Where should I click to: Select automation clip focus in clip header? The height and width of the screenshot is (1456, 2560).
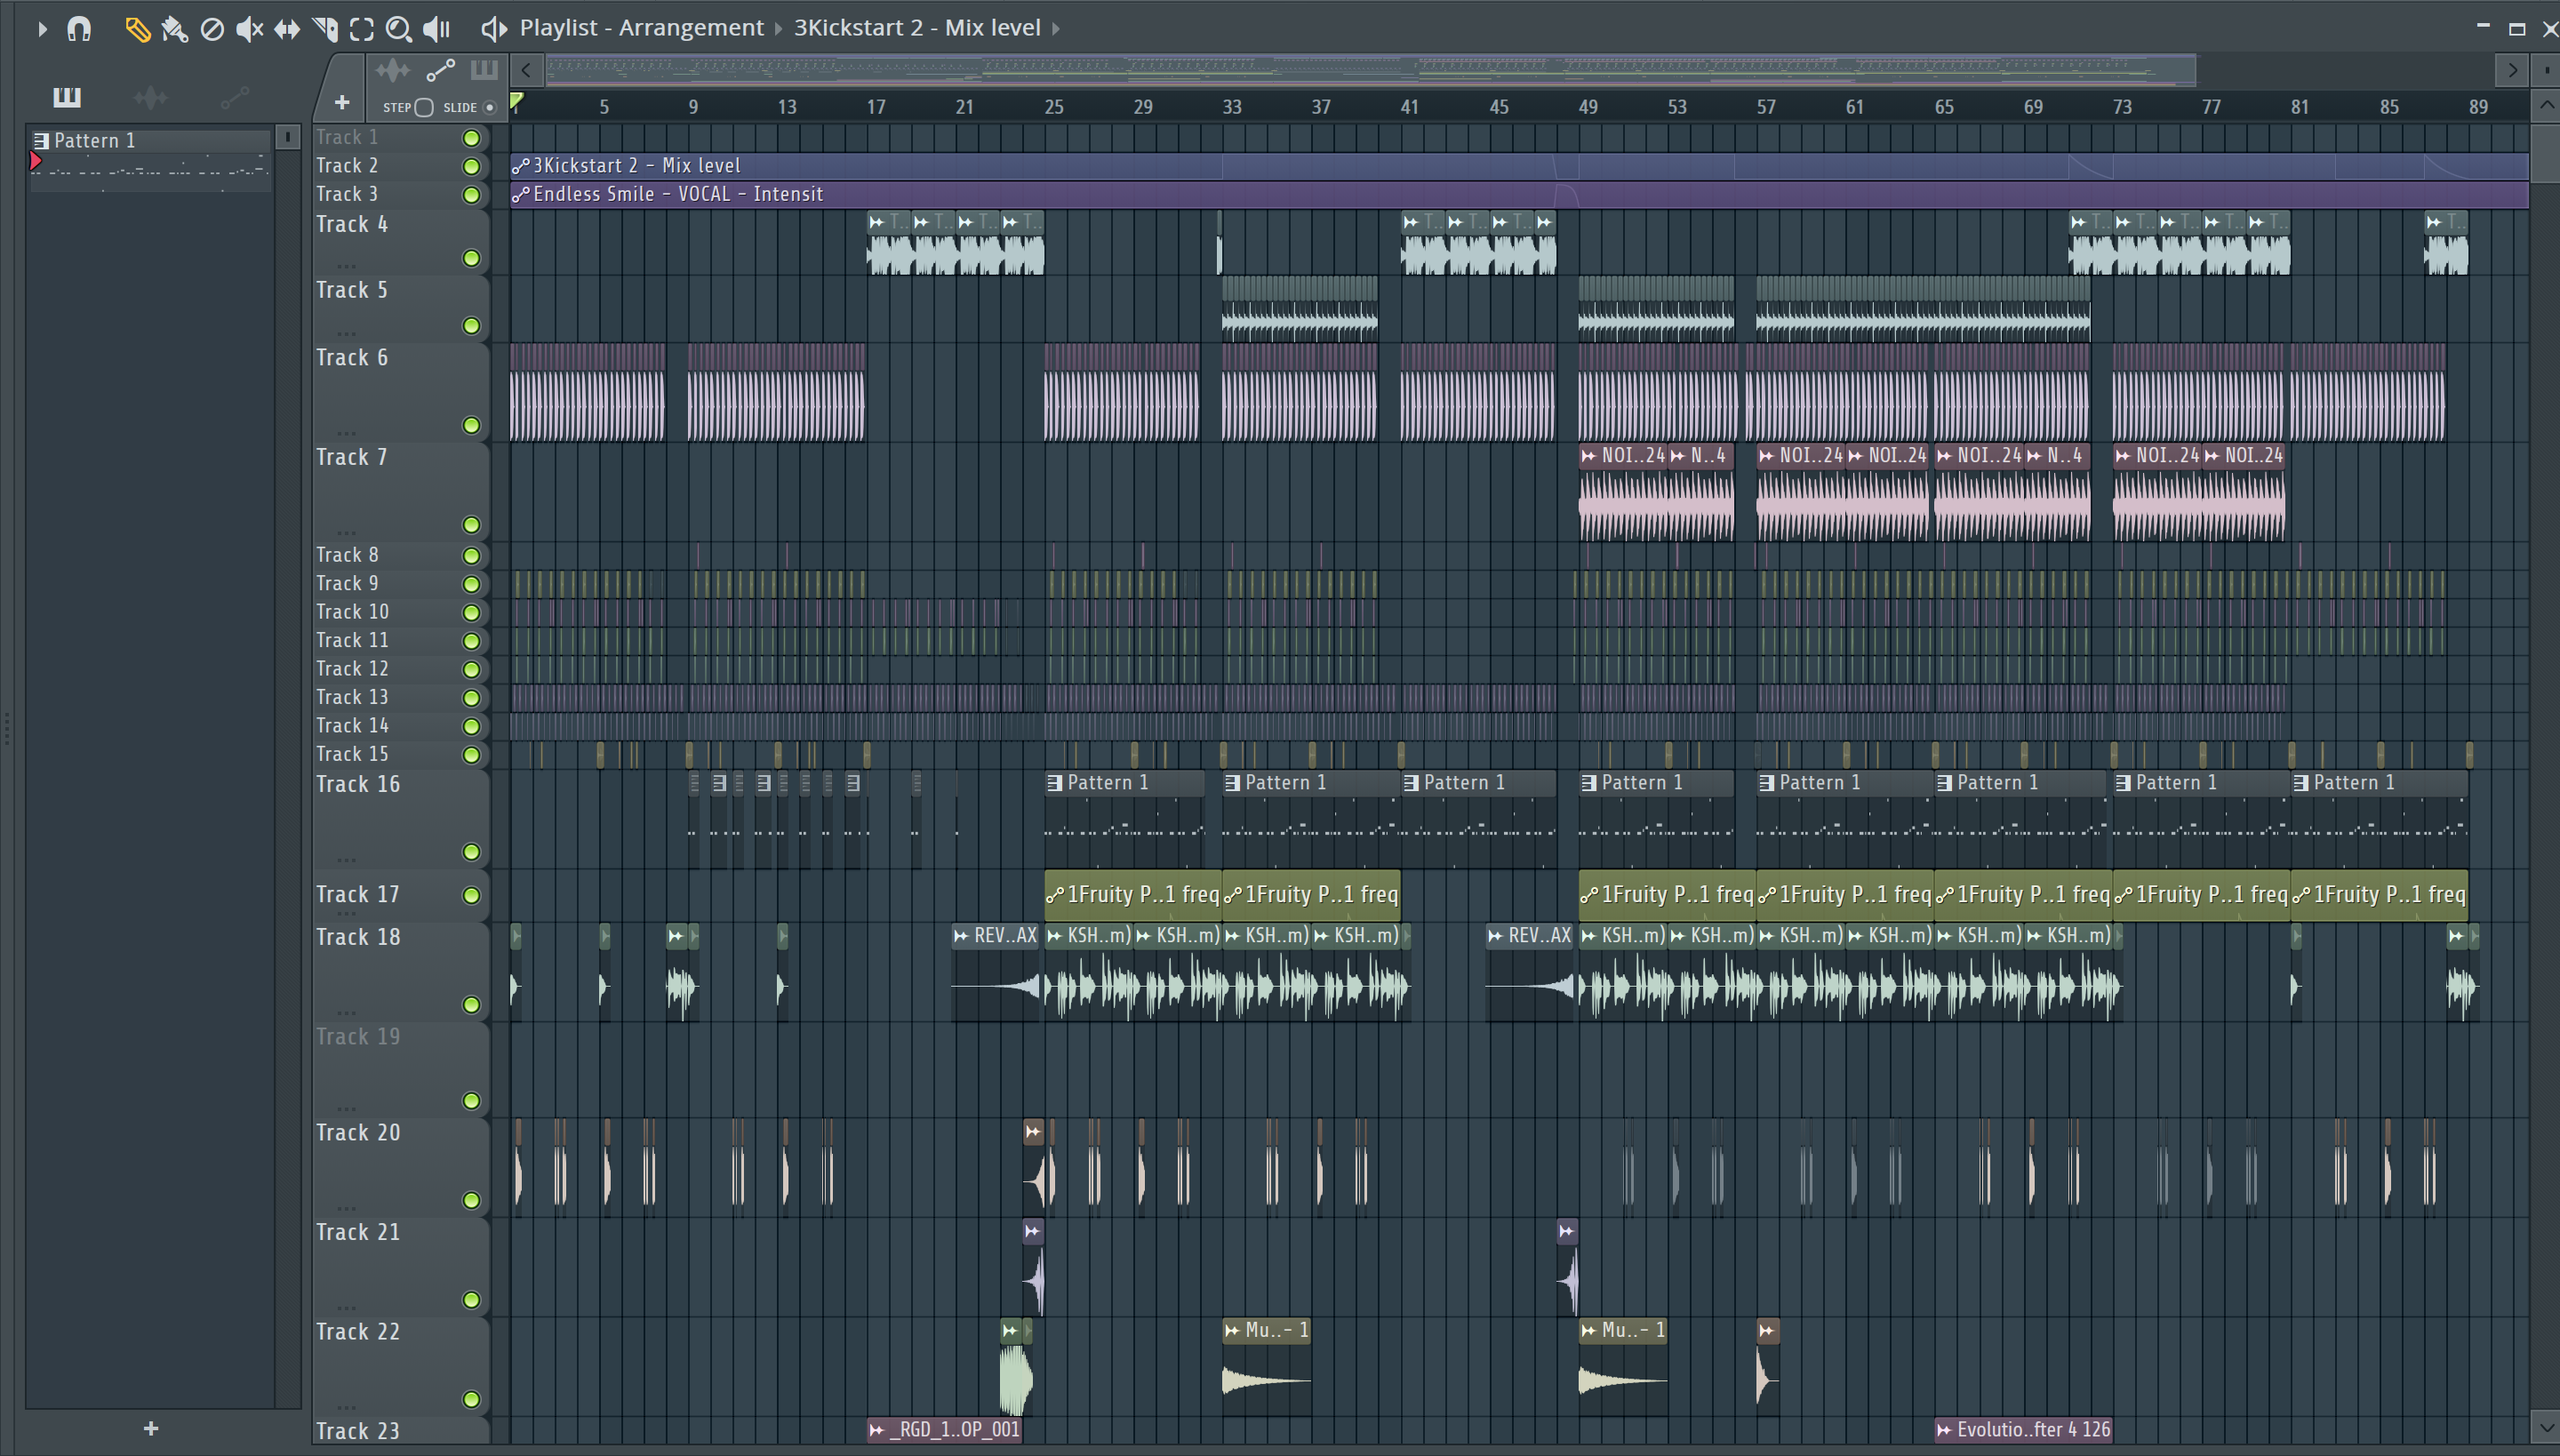[x=441, y=70]
